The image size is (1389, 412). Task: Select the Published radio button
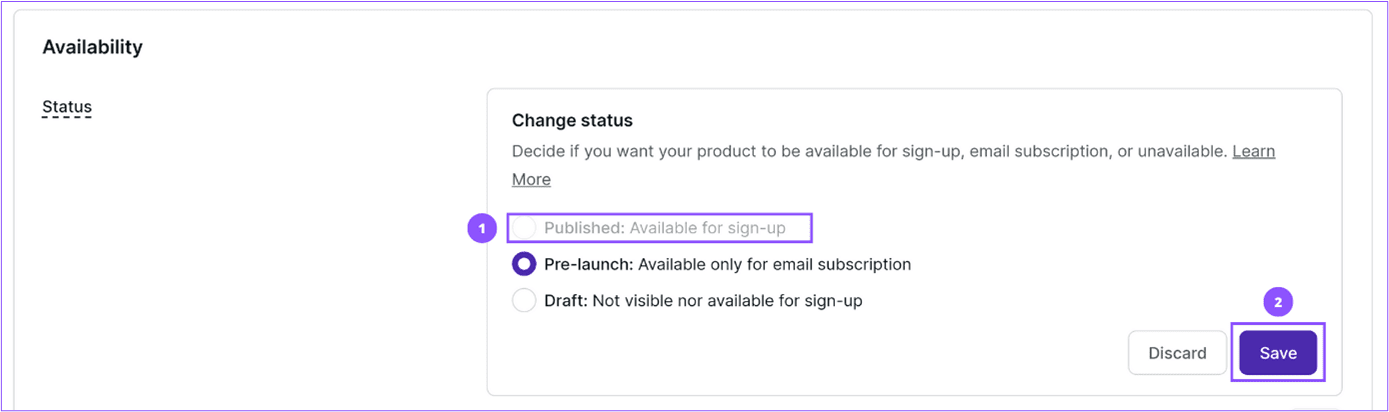click(x=524, y=228)
